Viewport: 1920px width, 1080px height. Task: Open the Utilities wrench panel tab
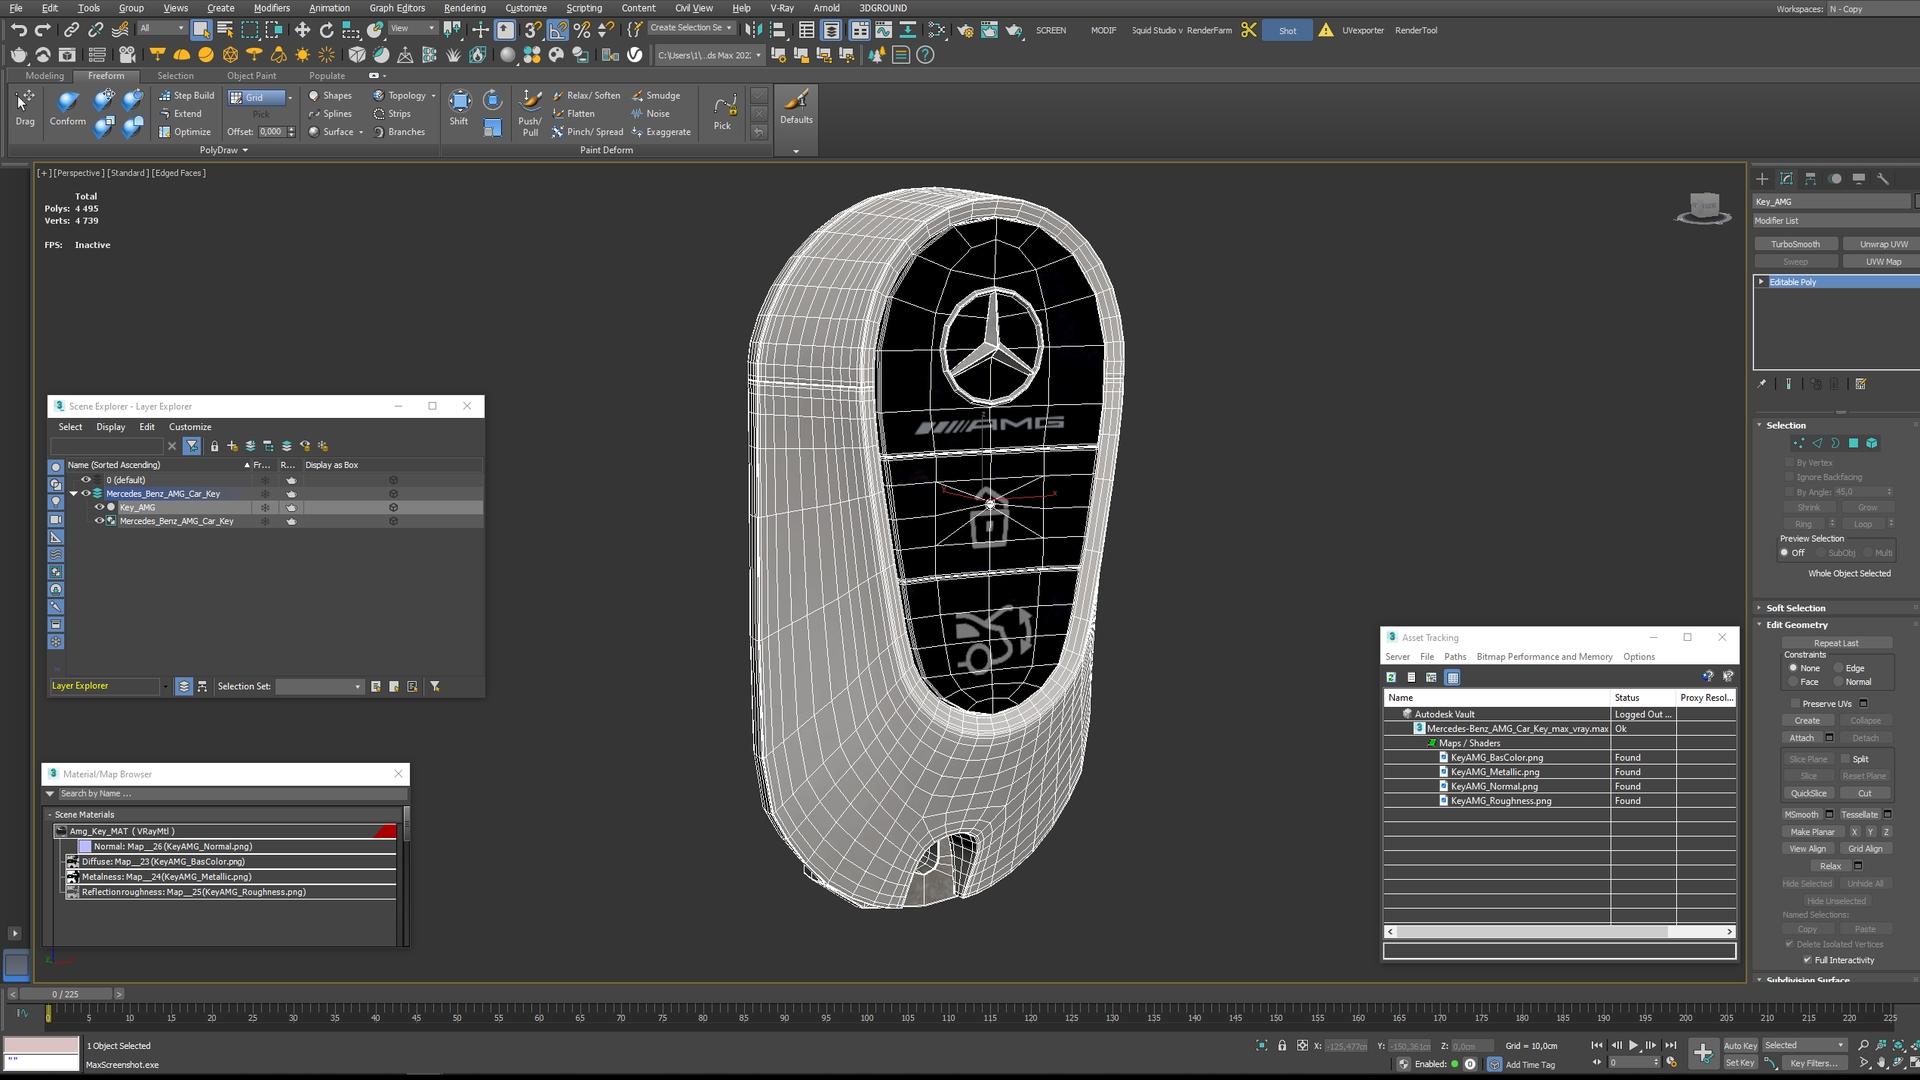[1883, 179]
